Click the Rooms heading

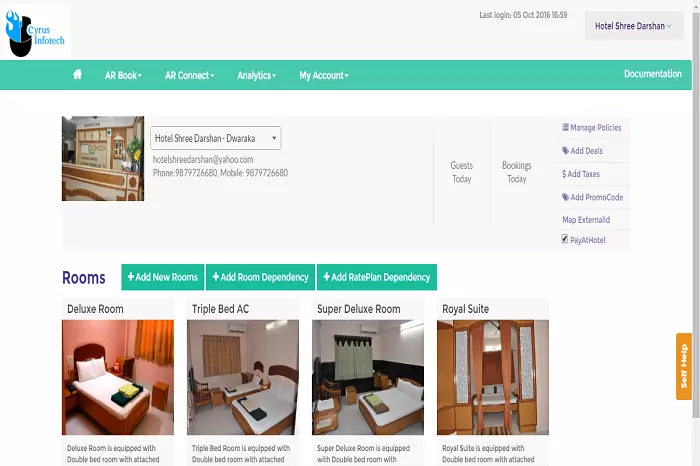(x=83, y=278)
